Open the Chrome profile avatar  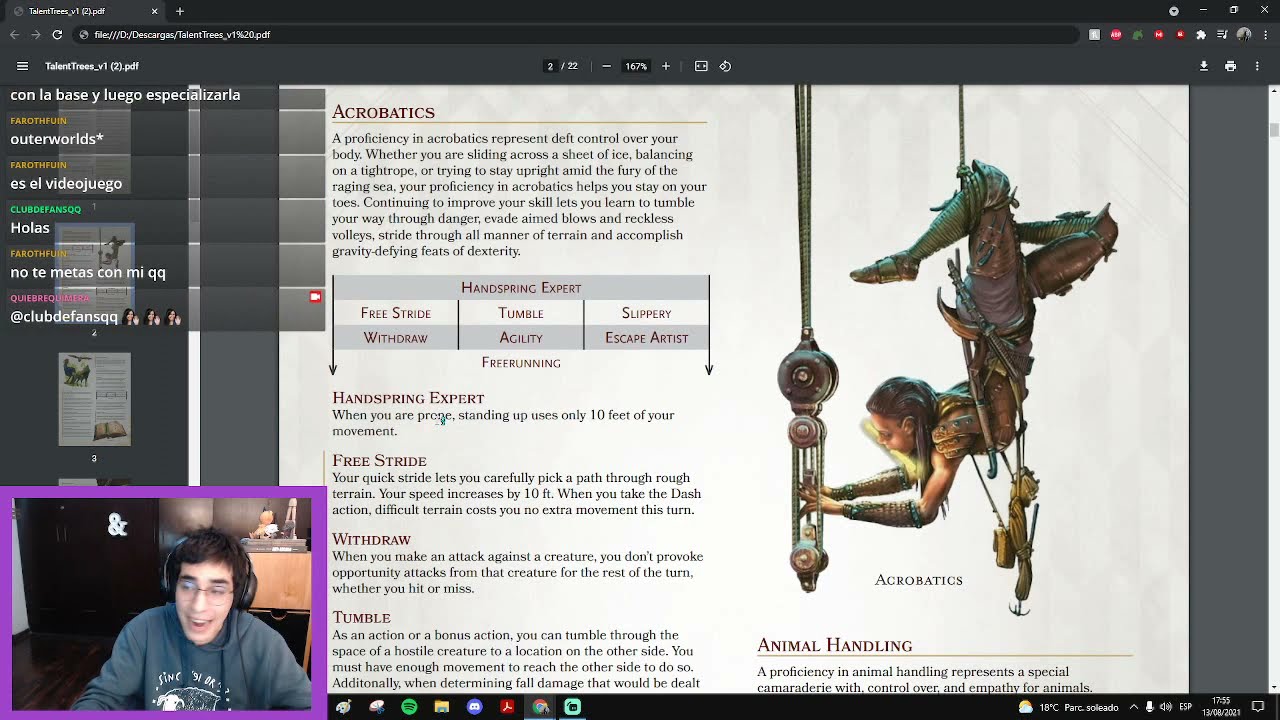coord(1244,35)
